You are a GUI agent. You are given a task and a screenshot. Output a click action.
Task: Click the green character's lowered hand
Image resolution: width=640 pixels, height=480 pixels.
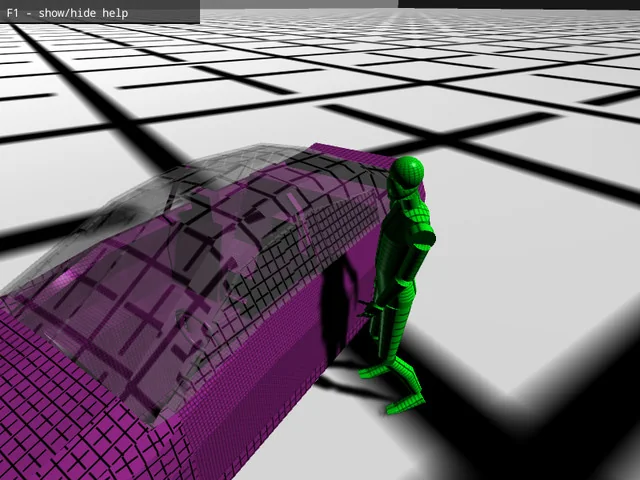tap(372, 312)
